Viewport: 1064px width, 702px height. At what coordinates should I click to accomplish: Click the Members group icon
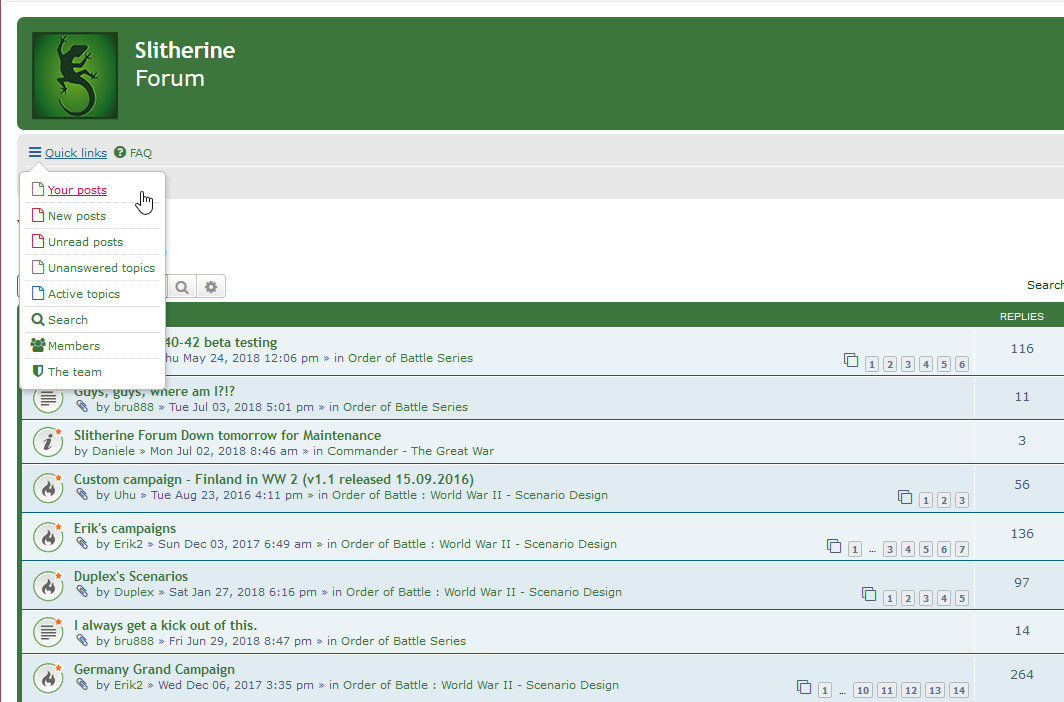tap(38, 345)
